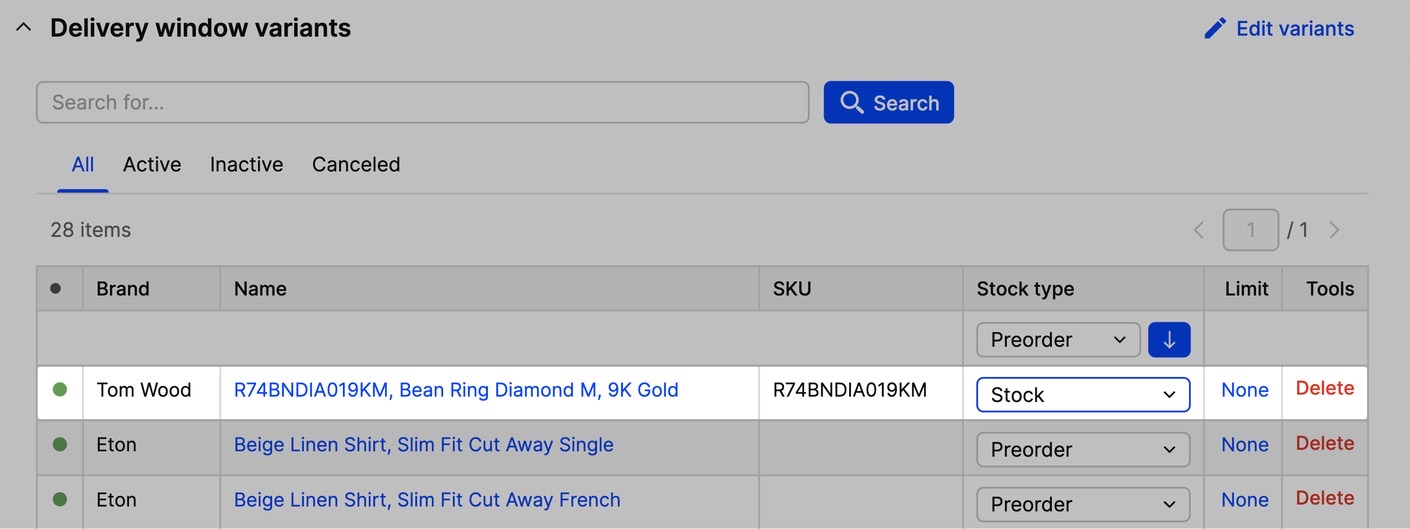Click the pencil icon beside Edit variants
1410x529 pixels.
pyautogui.click(x=1215, y=28)
